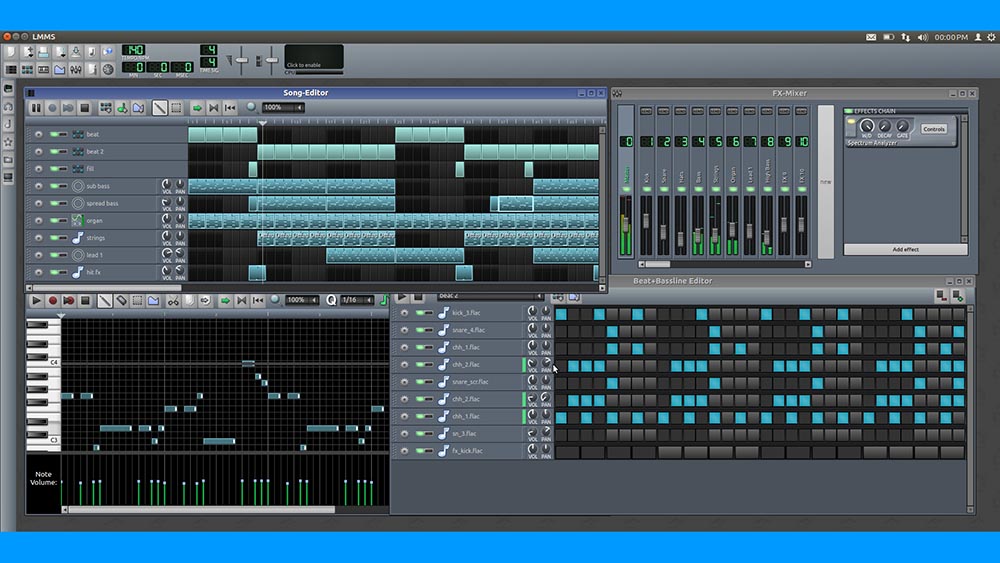Viewport: 1000px width, 563px height.
Task: Open the sub bass track instrument icon
Action: (78, 186)
